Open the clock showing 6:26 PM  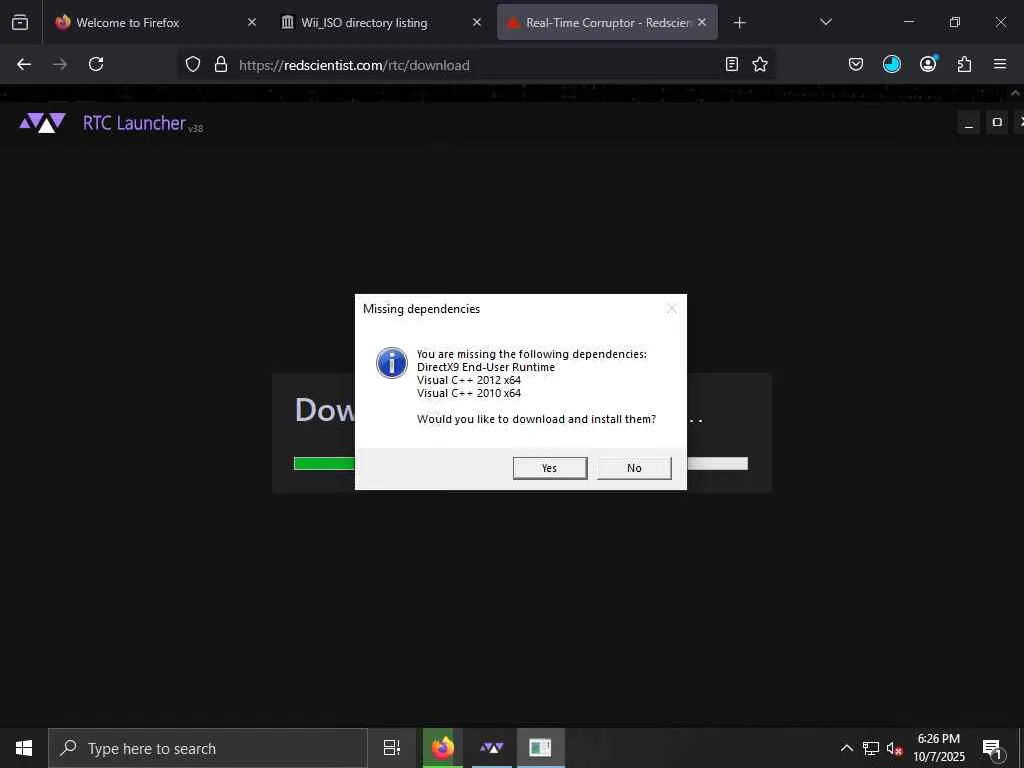(938, 748)
